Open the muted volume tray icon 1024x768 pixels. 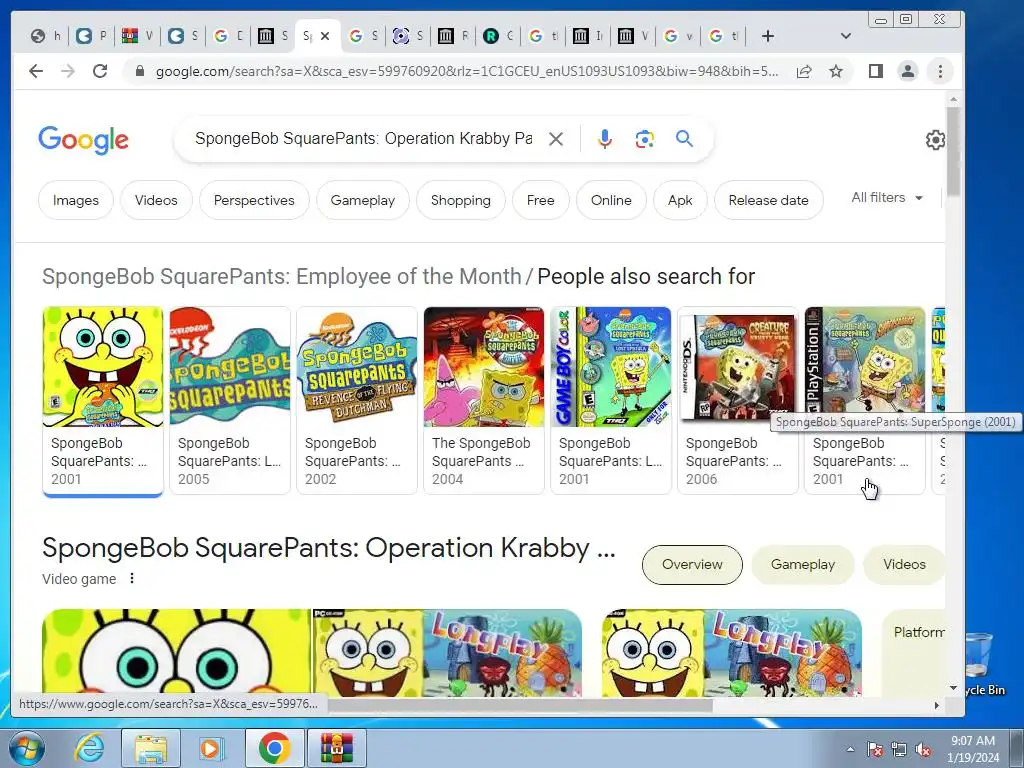[923, 750]
